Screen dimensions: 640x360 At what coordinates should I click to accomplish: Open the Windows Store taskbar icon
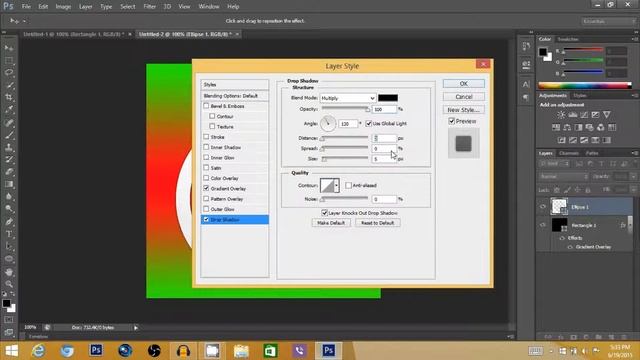(x=270, y=351)
